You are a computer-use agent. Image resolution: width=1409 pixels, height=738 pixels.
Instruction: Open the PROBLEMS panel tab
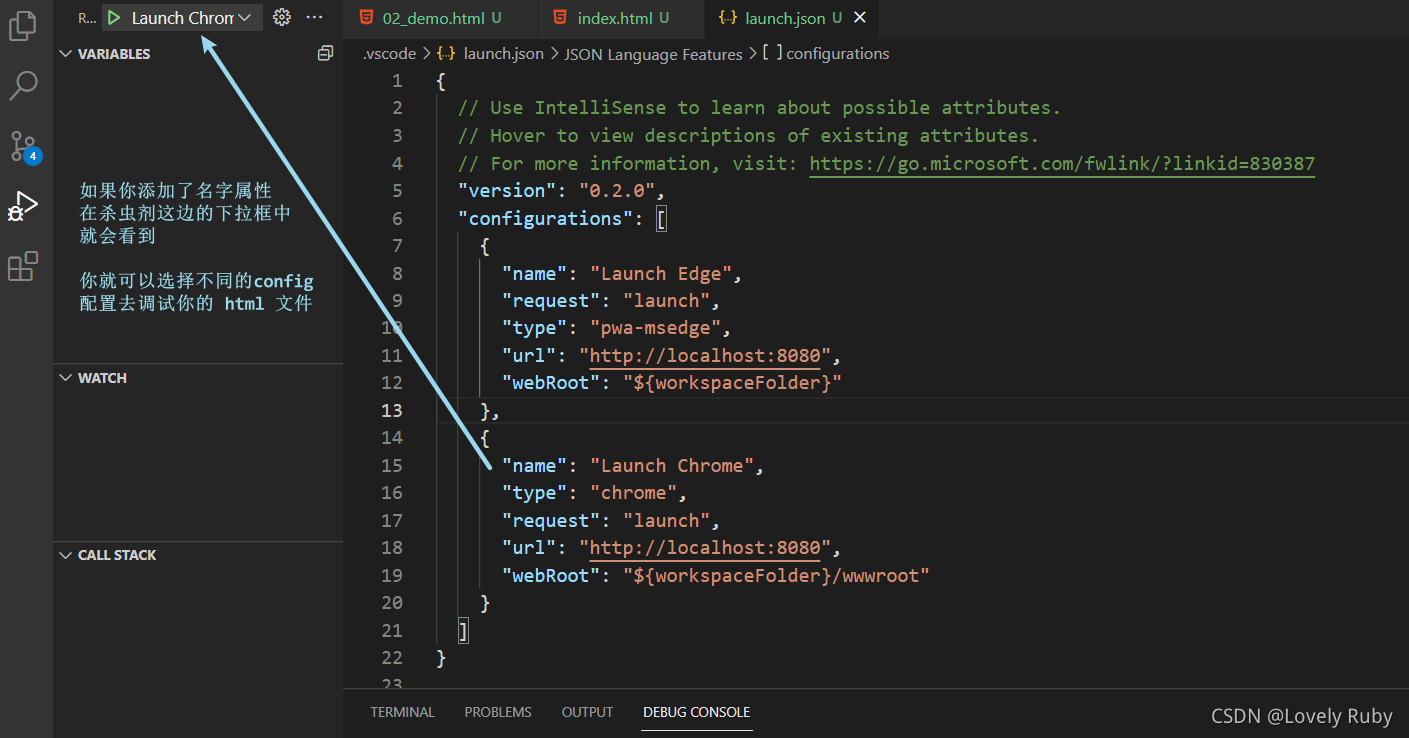(x=498, y=712)
